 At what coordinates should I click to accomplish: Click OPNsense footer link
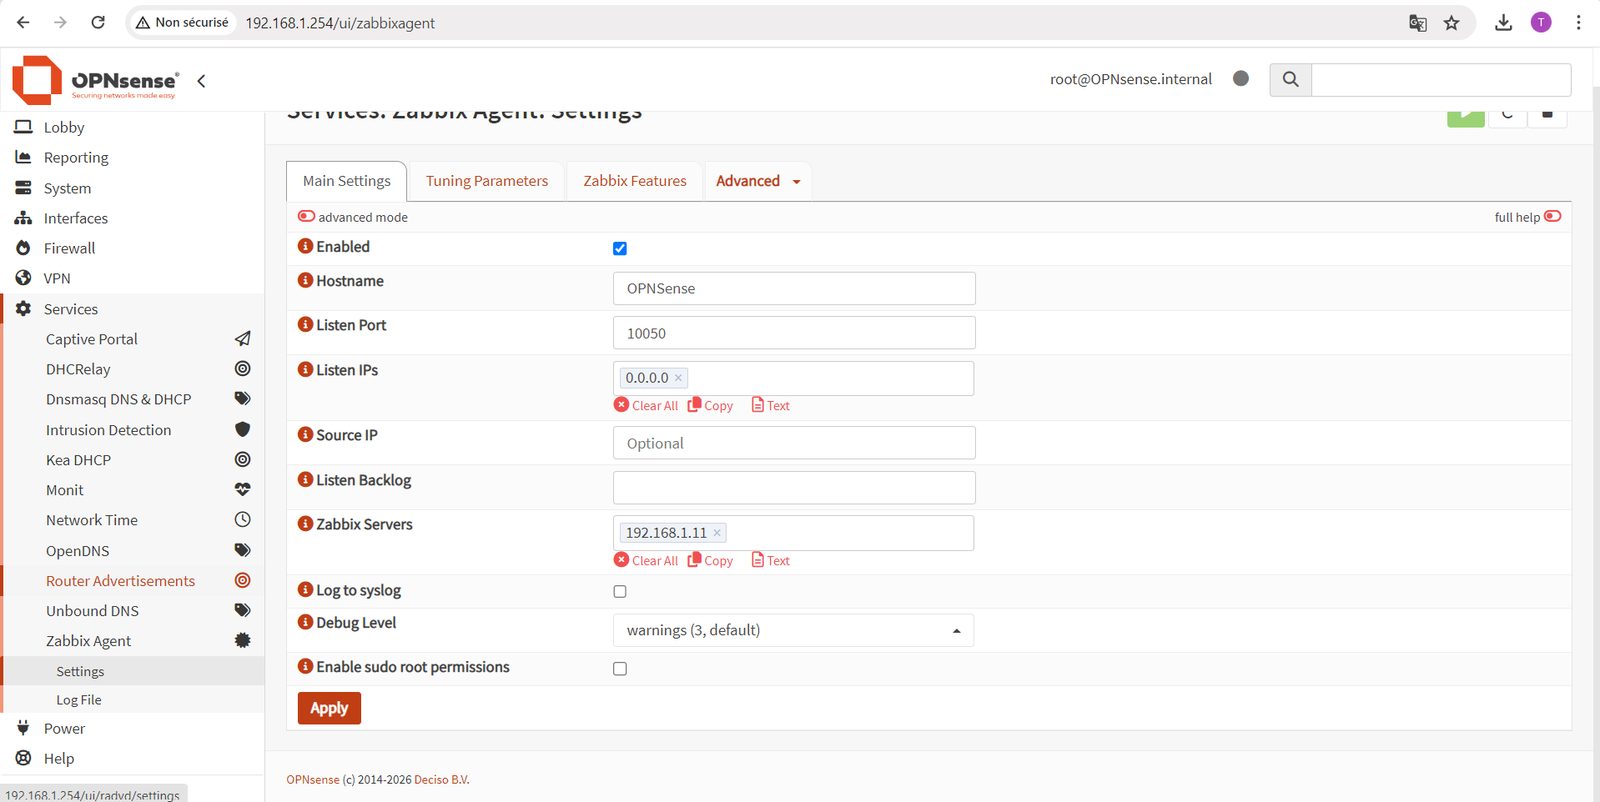pos(313,780)
